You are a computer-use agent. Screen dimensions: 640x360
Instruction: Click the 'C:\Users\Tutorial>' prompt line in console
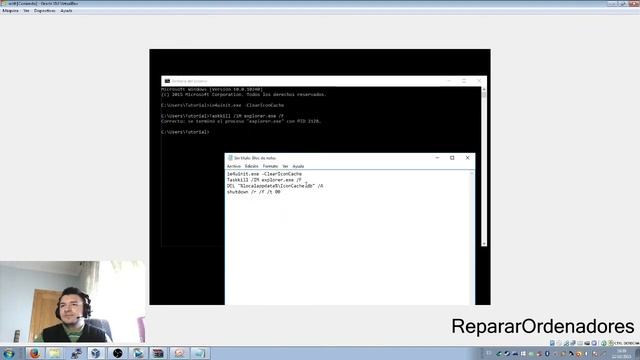[185, 132]
